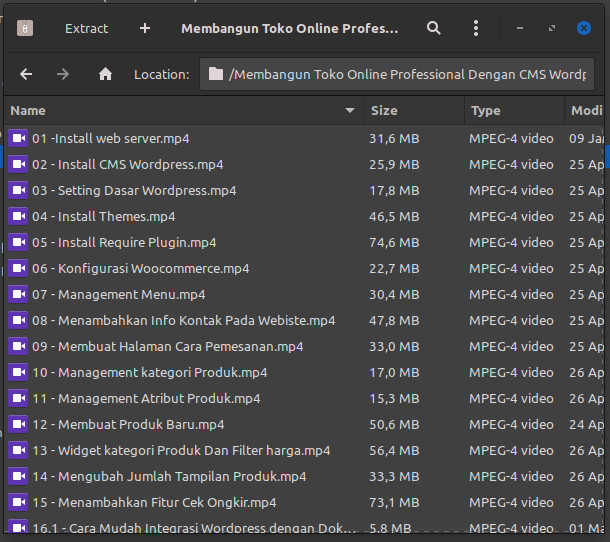Select file name 03 - Setting Dasar Wordpress.mp4
The height and width of the screenshot is (542, 610).
pos(134,191)
